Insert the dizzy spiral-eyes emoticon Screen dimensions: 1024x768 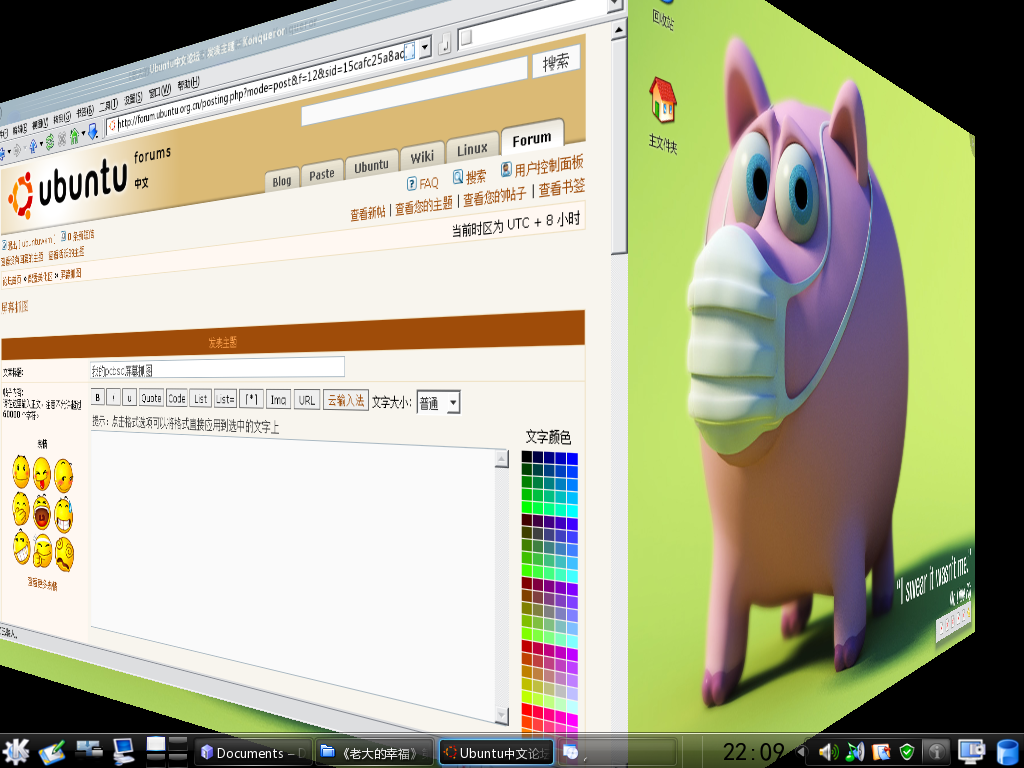click(64, 554)
